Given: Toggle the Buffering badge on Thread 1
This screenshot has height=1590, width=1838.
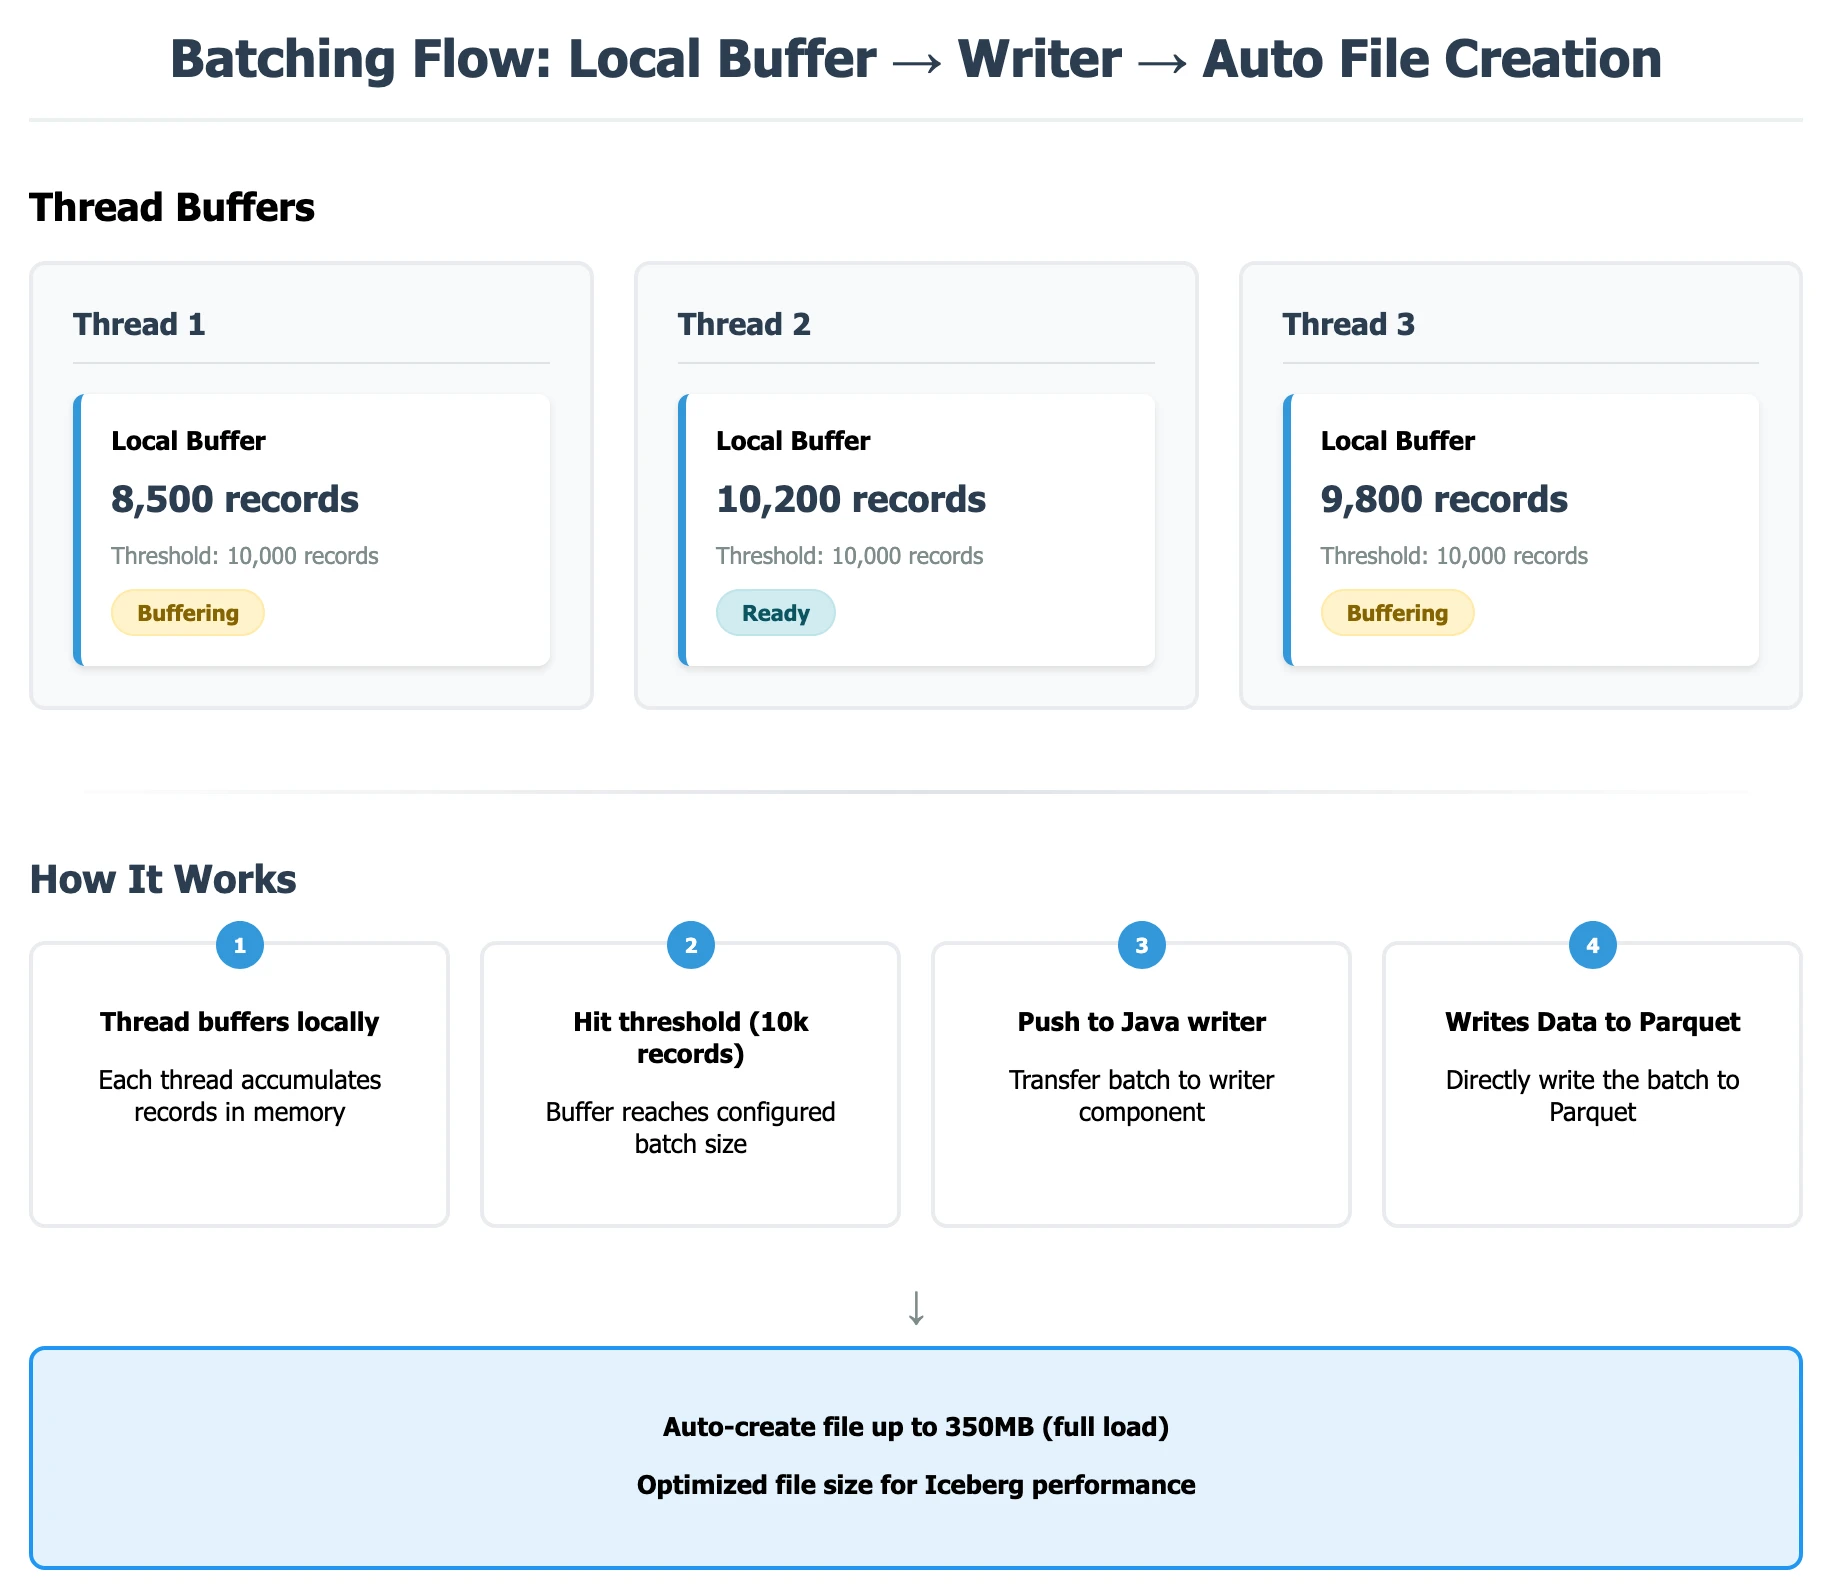Looking at the screenshot, I should click(187, 612).
